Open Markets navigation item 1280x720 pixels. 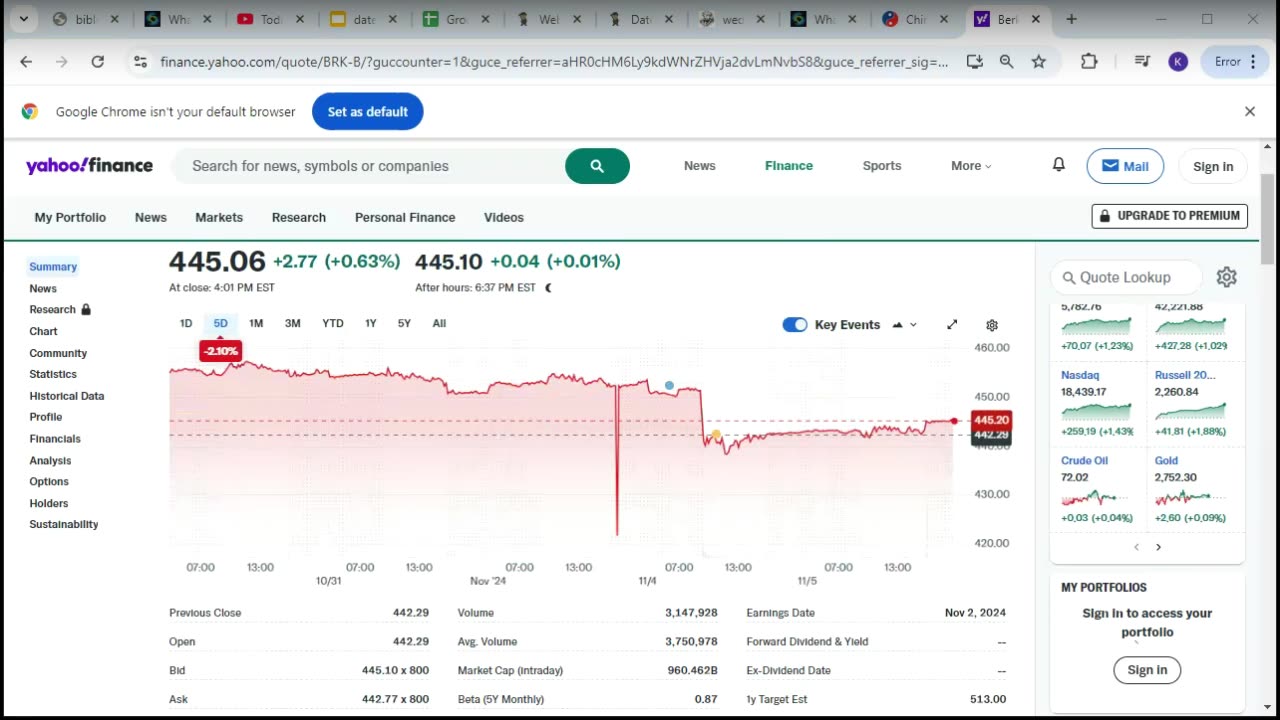[x=219, y=217]
